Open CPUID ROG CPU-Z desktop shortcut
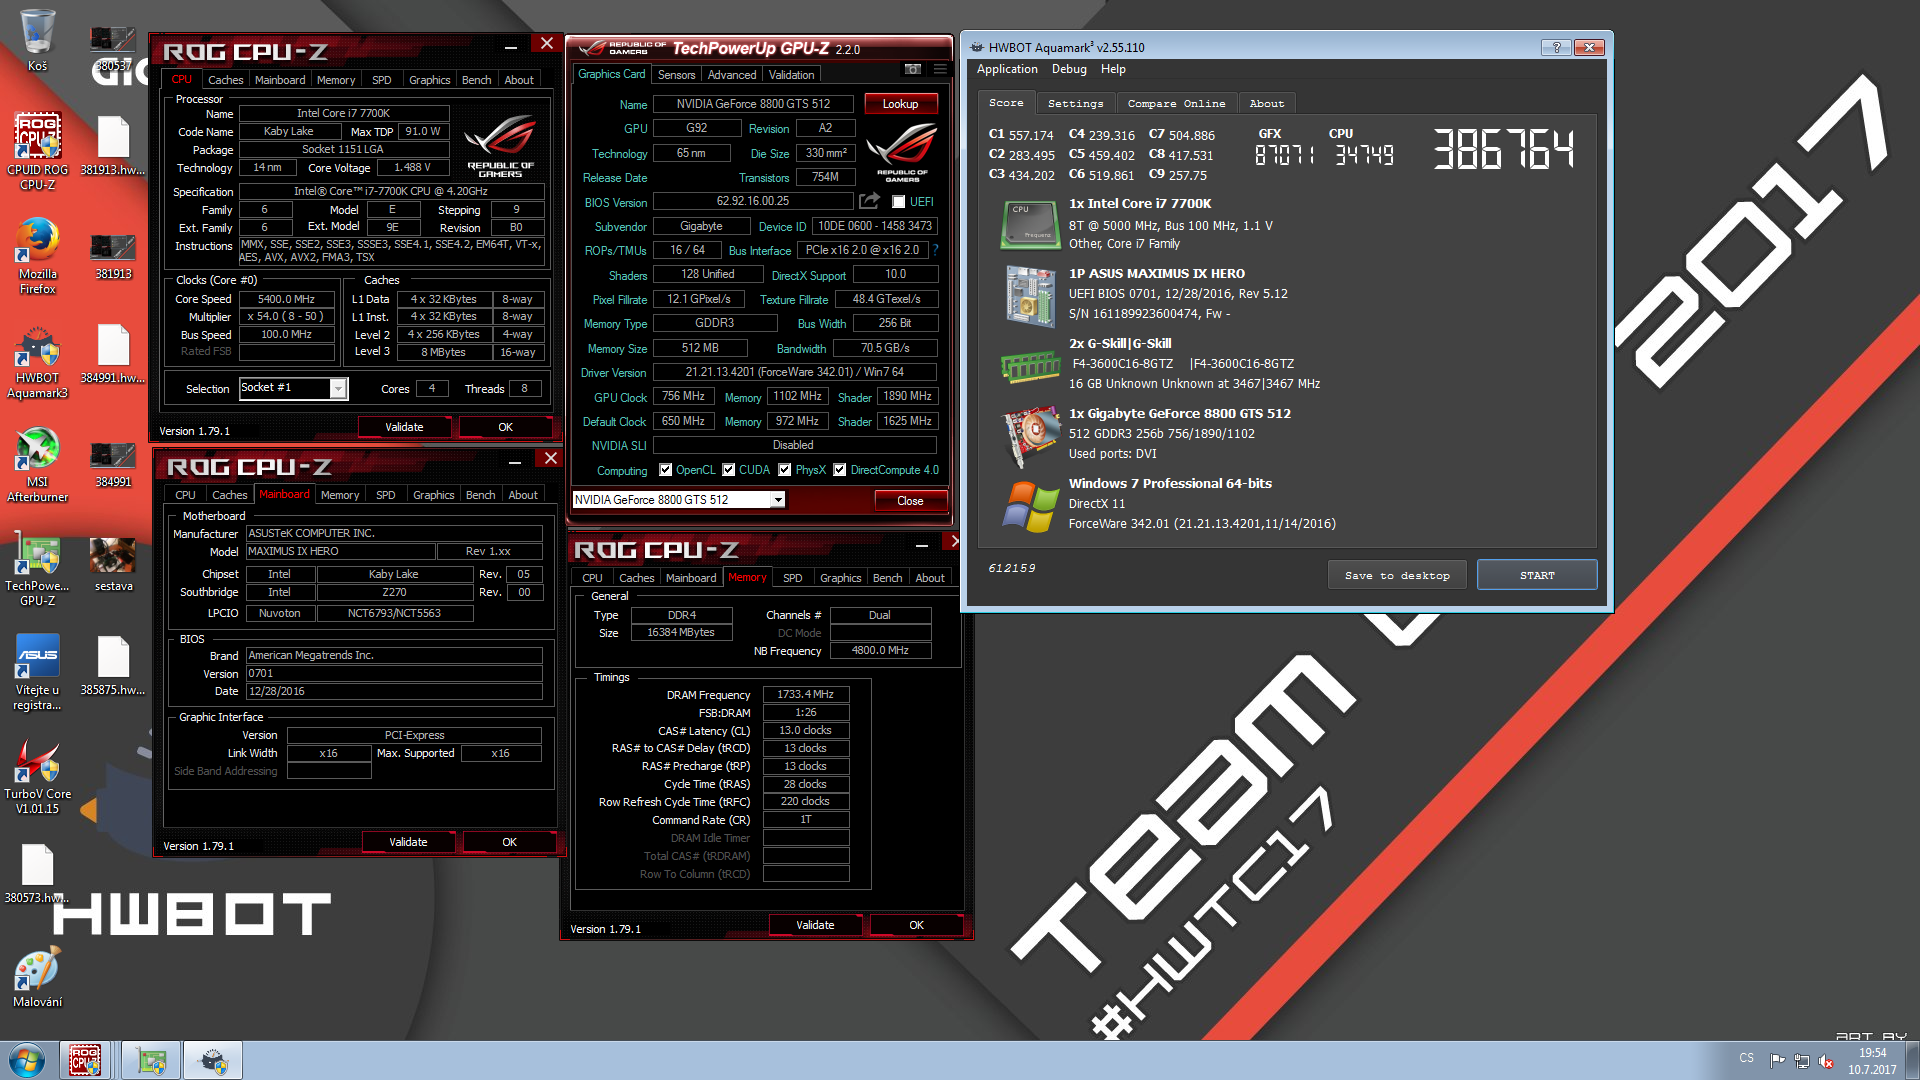Screen dimensions: 1920x1080 pyautogui.click(x=37, y=150)
